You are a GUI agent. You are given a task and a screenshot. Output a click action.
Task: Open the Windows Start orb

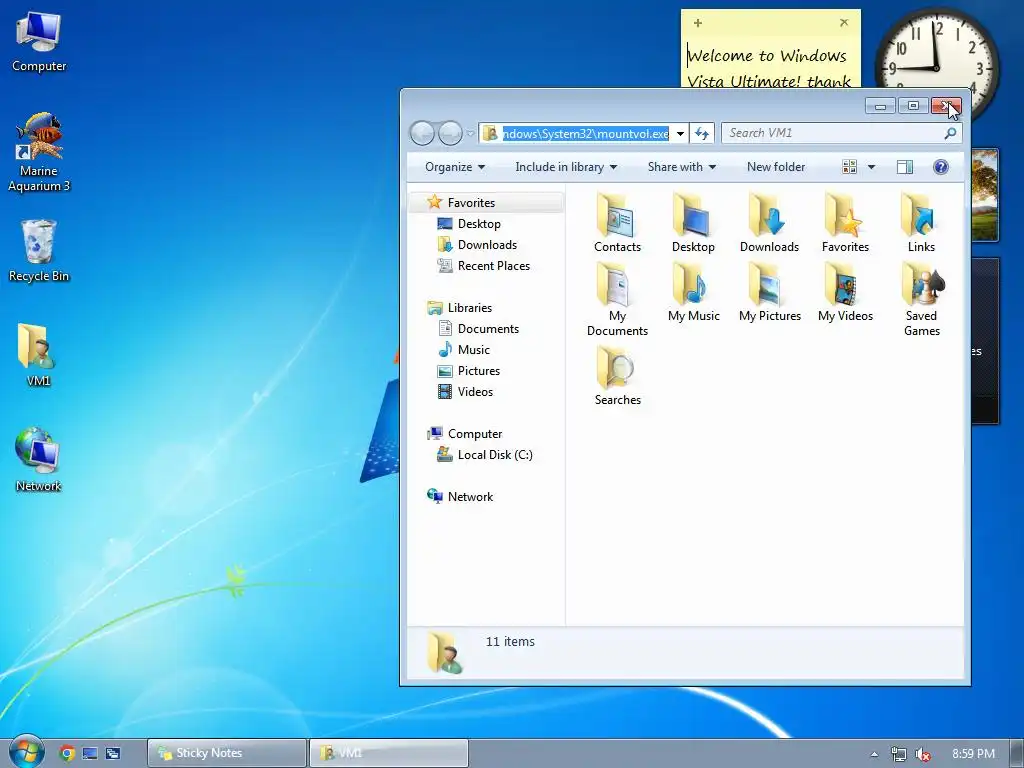pyautogui.click(x=27, y=752)
